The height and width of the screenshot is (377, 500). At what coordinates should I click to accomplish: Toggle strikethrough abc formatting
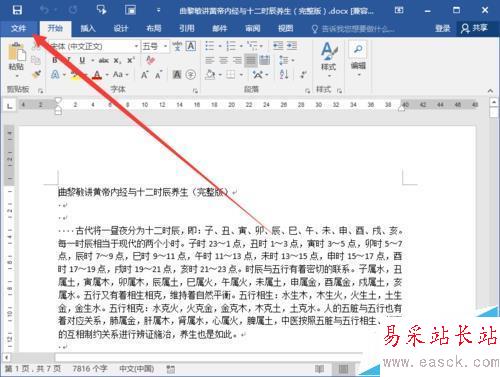[x=104, y=60]
